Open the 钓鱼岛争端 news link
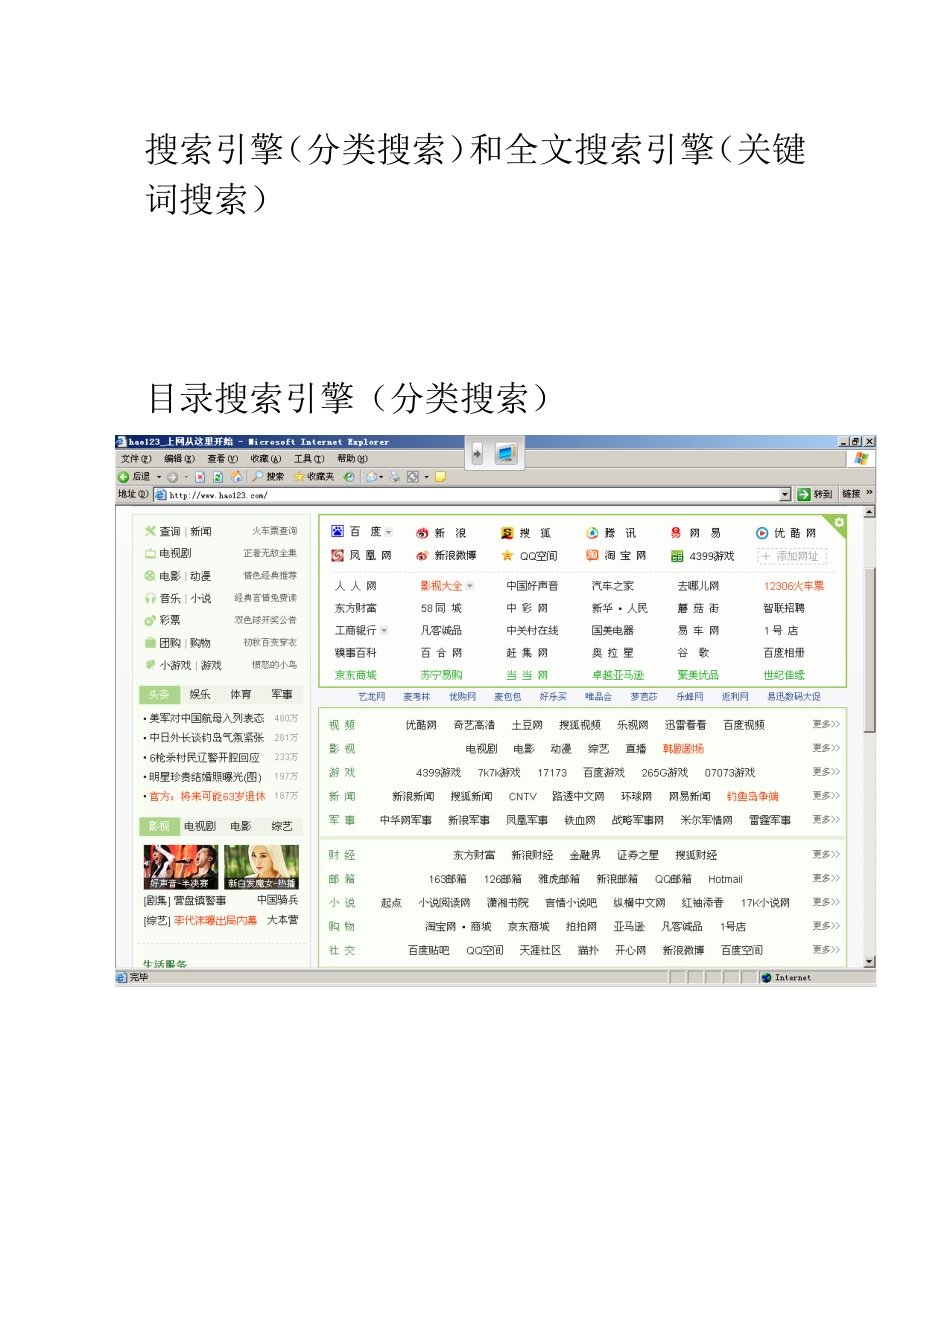 [x=753, y=796]
